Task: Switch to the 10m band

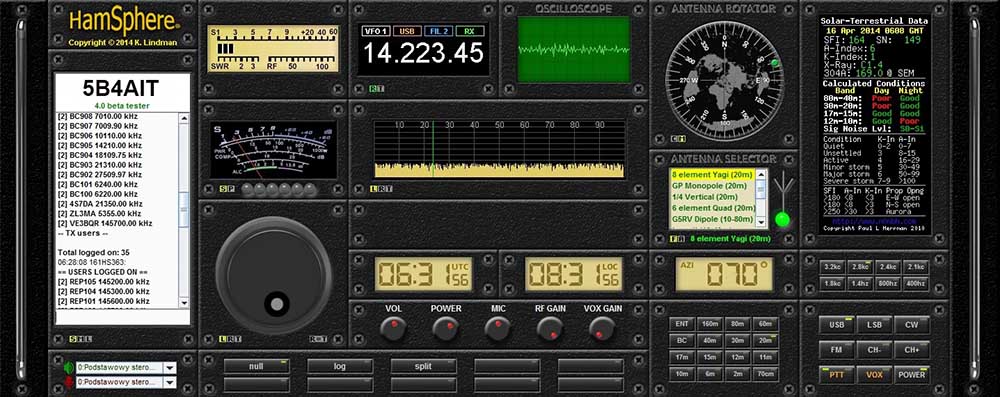Action: pyautogui.click(x=682, y=374)
